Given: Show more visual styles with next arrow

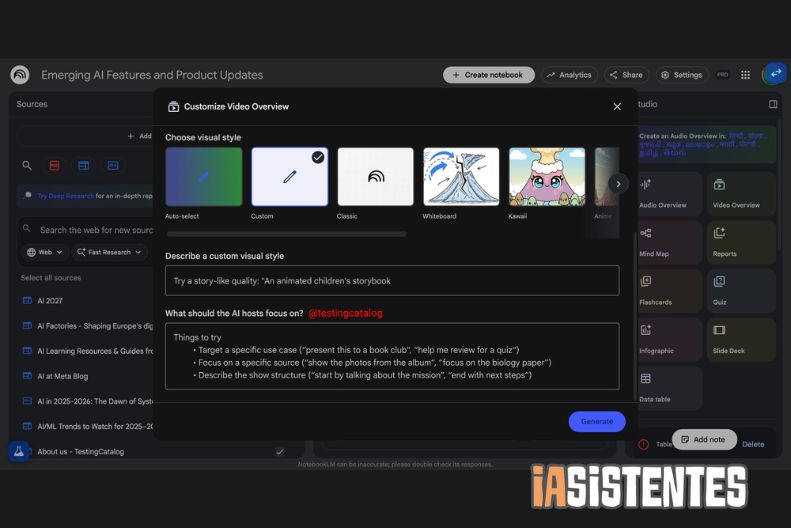Looking at the screenshot, I should tap(618, 184).
